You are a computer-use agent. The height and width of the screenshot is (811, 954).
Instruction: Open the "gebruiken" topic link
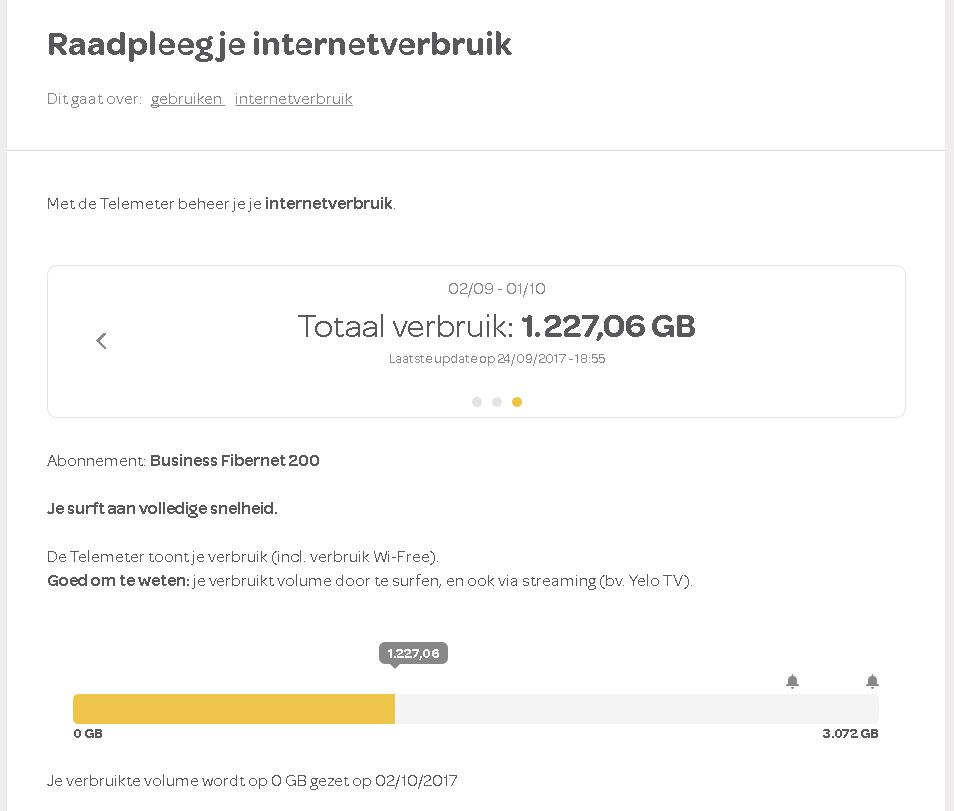(x=187, y=99)
